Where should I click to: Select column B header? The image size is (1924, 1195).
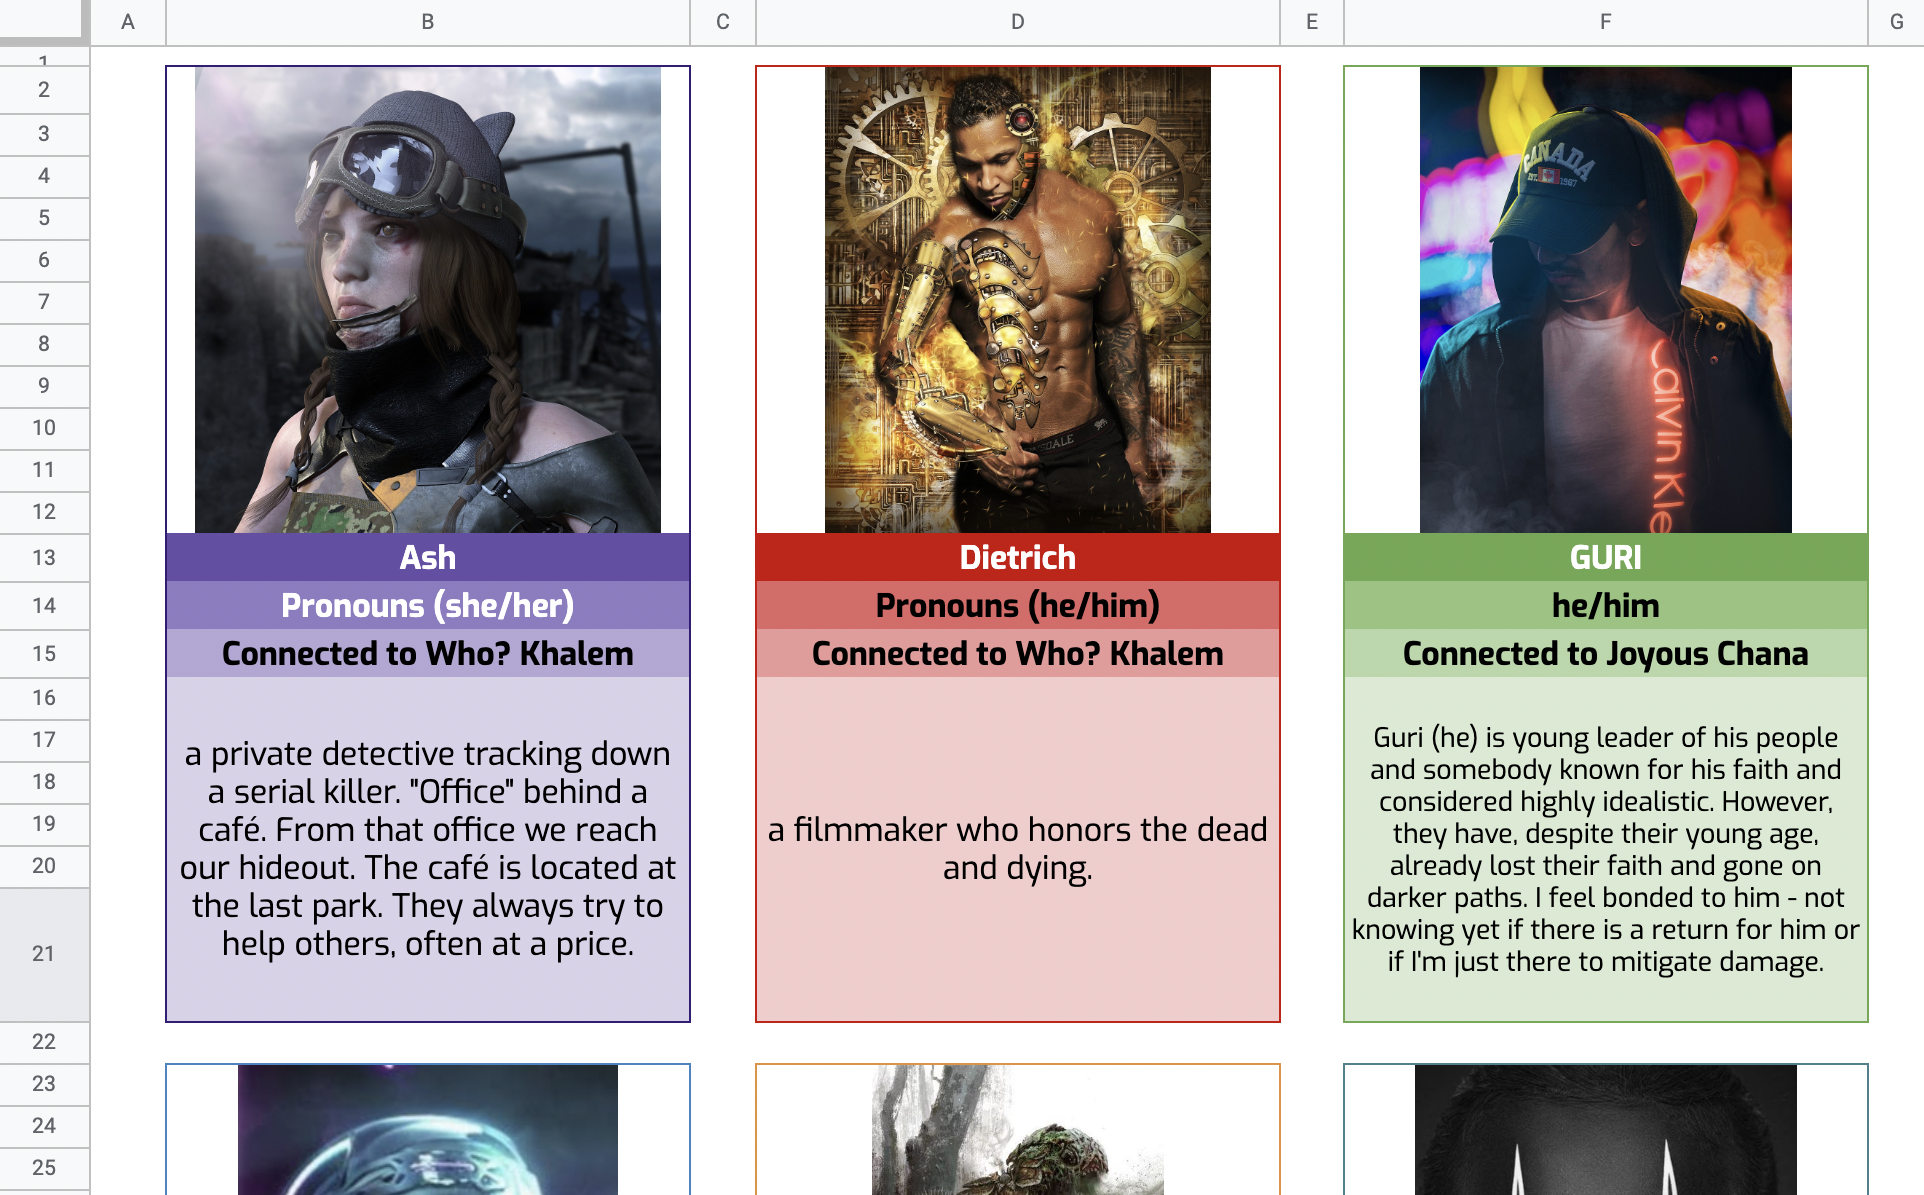tap(428, 19)
